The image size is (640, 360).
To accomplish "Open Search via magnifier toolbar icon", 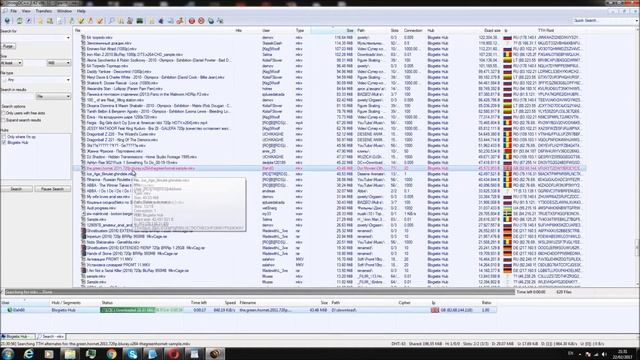I will click(111, 20).
